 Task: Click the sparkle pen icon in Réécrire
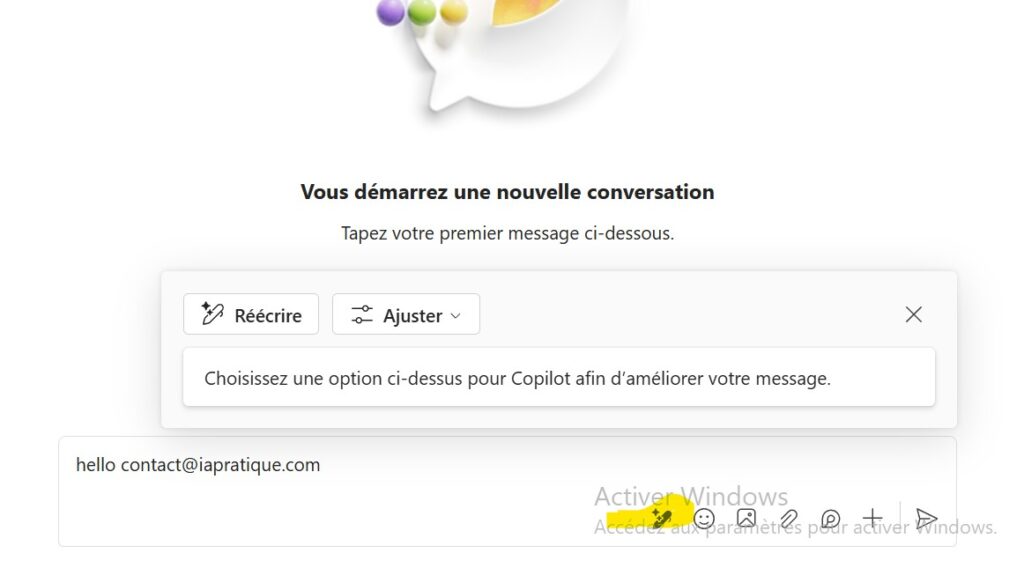pyautogui.click(x=212, y=314)
